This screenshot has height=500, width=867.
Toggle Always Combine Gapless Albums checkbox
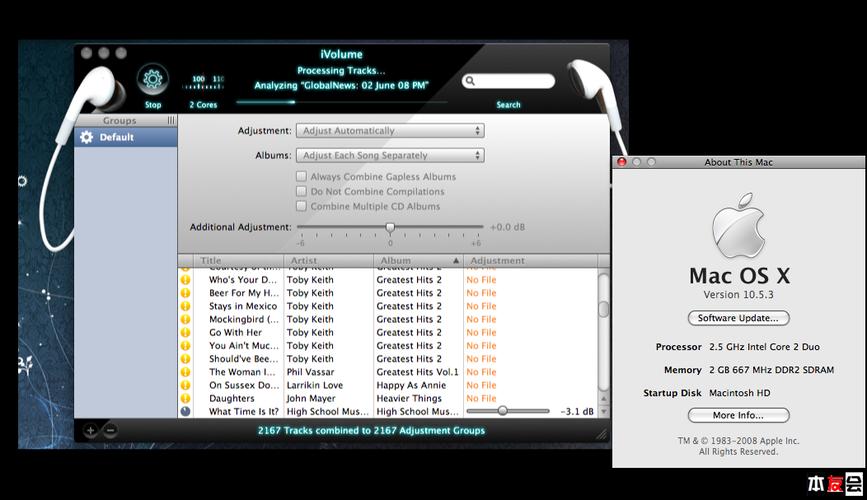[x=301, y=176]
